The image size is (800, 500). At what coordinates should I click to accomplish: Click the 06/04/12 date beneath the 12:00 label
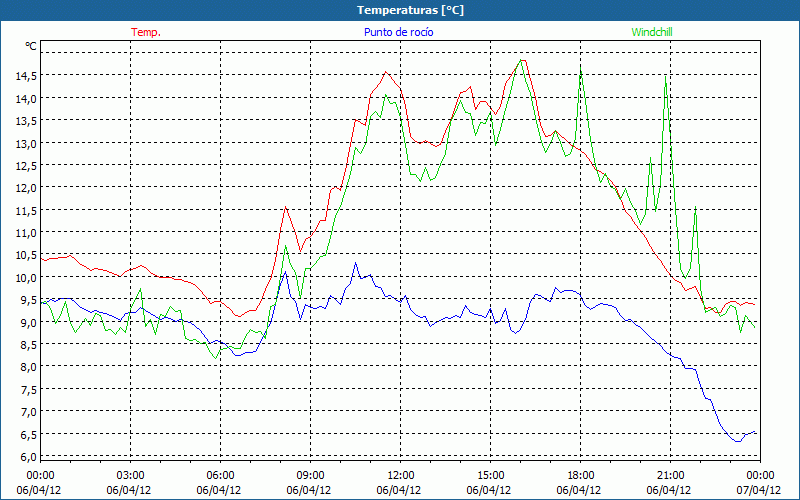click(398, 490)
